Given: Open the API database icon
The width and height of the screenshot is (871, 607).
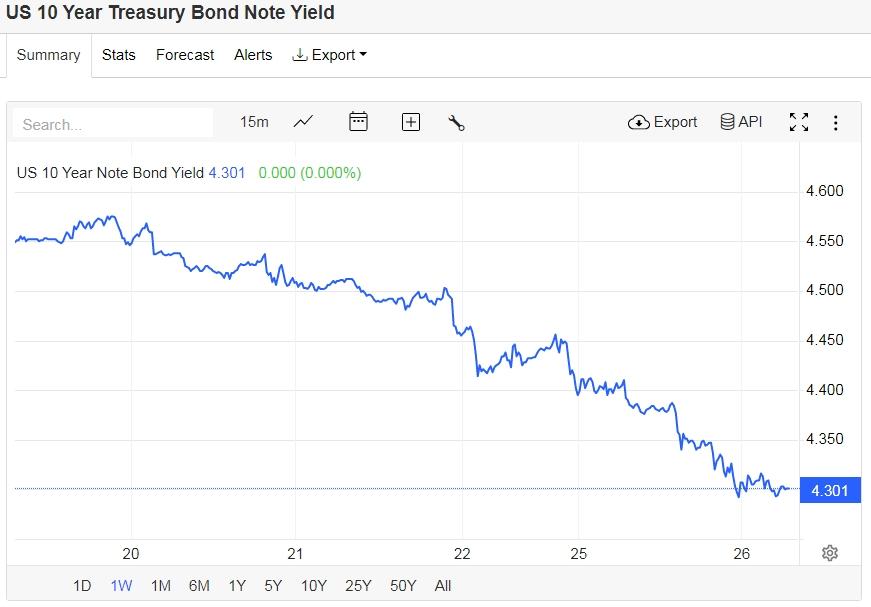Looking at the screenshot, I should [741, 122].
